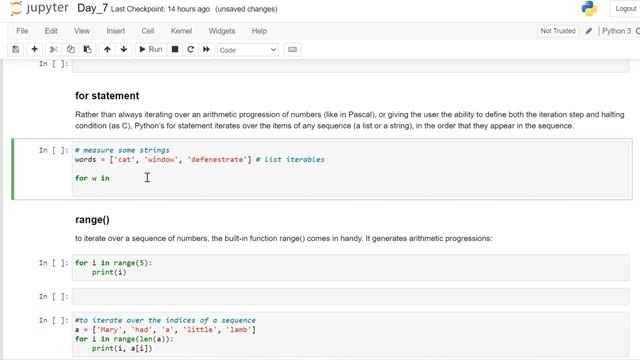640x360 pixels.
Task: Move the selected cell down
Action: tap(124, 49)
